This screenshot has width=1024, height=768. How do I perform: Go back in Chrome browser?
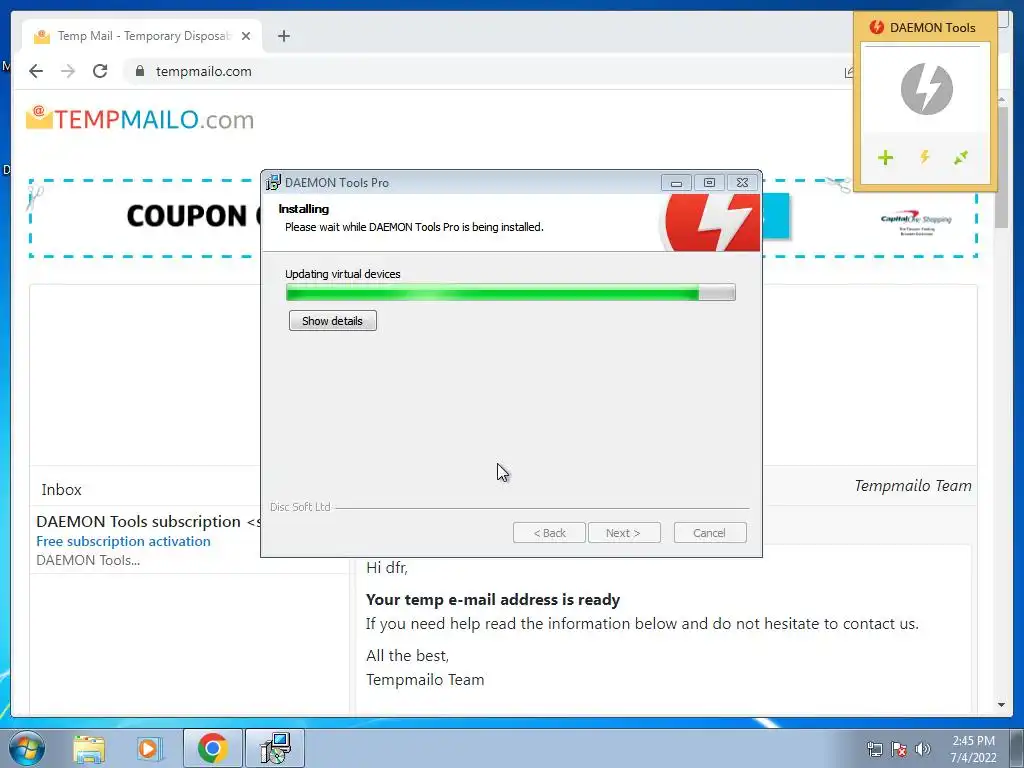(36, 71)
